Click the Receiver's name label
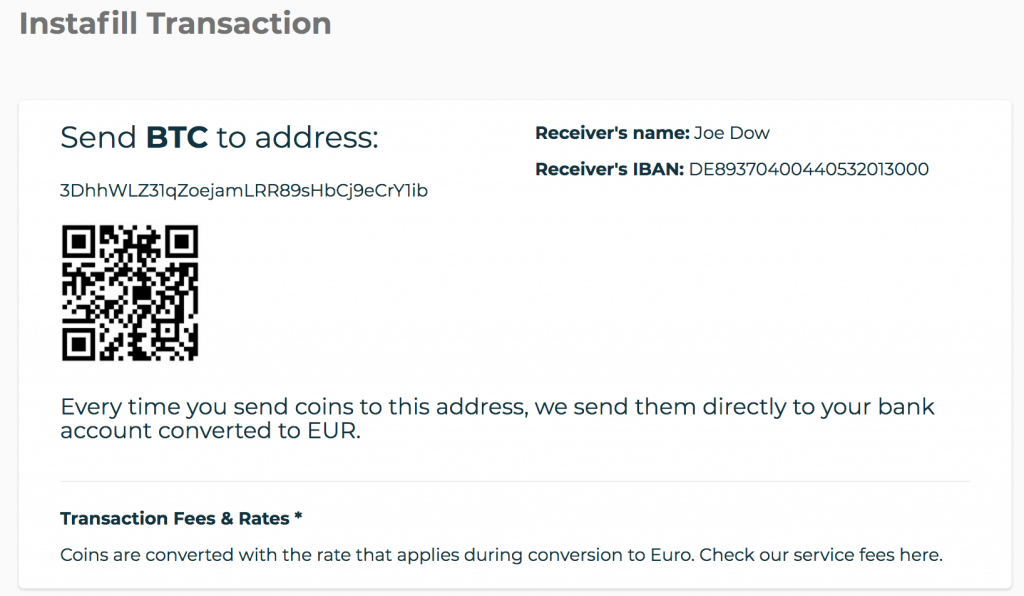Viewport: 1024px width, 596px height. [x=612, y=133]
